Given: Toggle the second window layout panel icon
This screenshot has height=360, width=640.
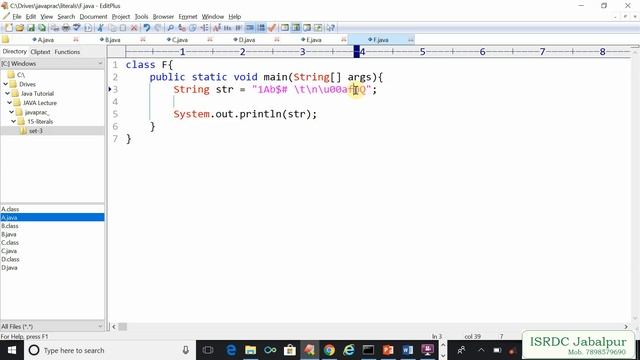Looking at the screenshot, I should click(x=296, y=28).
